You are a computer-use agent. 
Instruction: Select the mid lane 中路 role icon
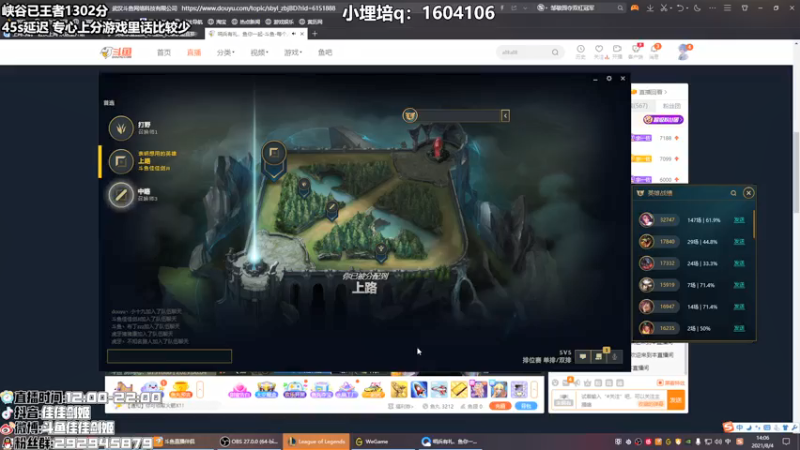(x=121, y=195)
